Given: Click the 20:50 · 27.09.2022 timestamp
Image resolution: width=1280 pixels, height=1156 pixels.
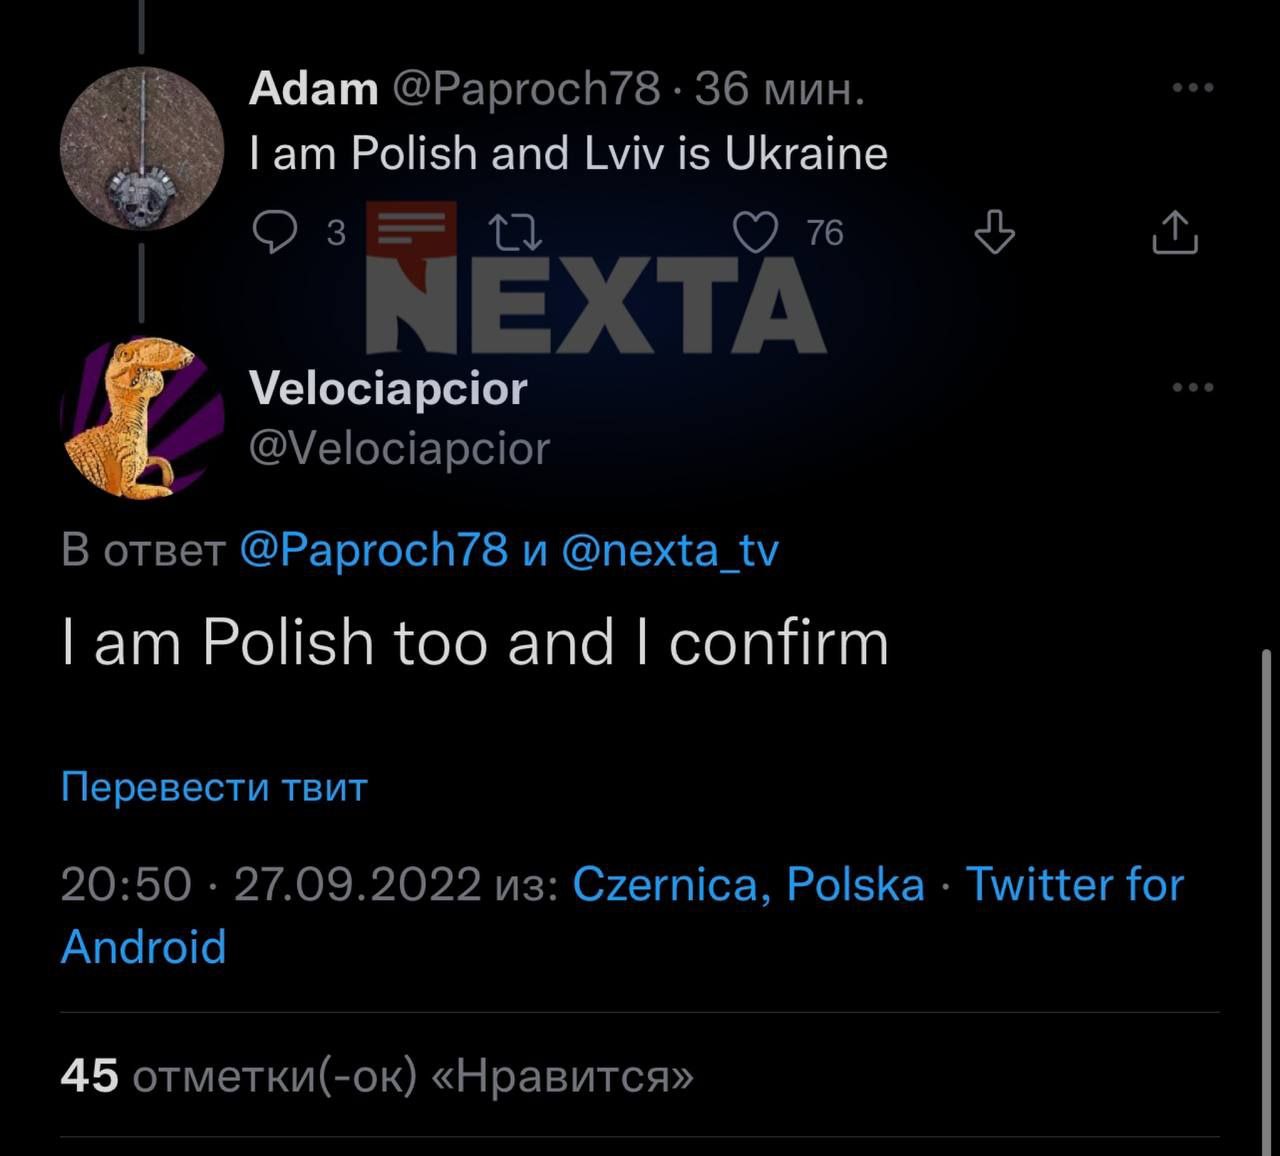Looking at the screenshot, I should tap(270, 885).
